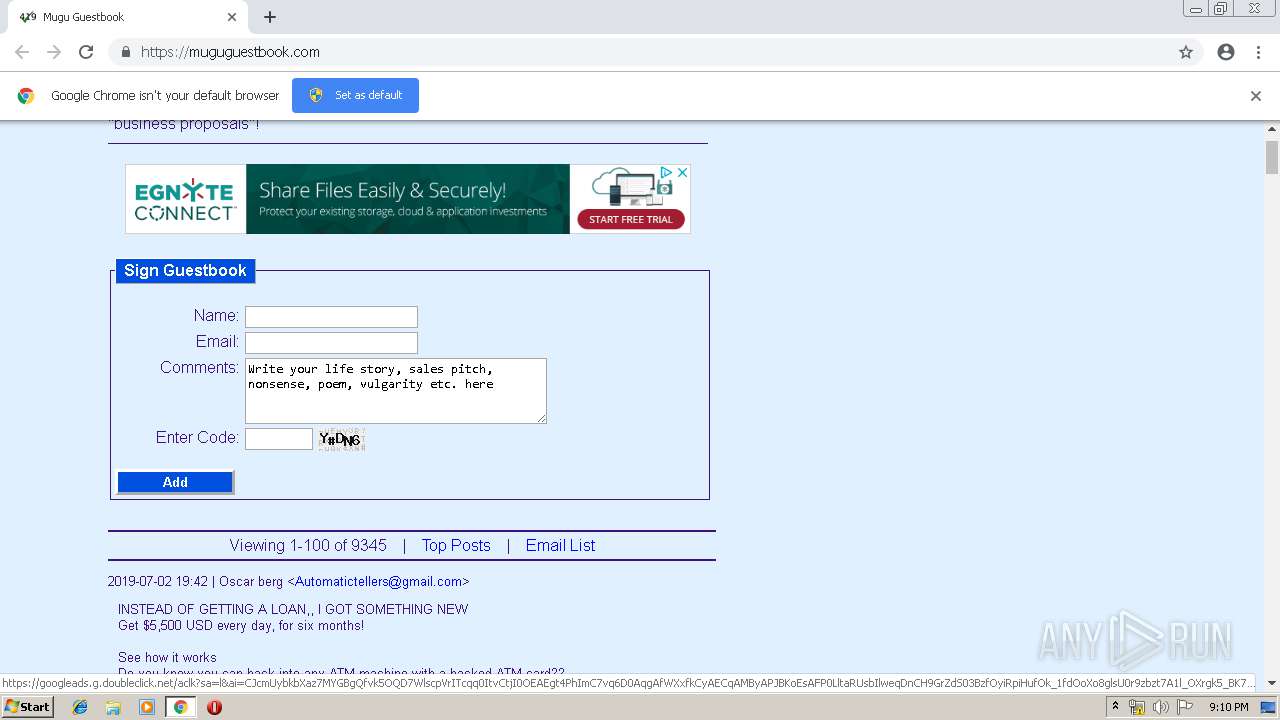
Task: Click the 'Get $5,500 USD every day' line
Action: 241,626
